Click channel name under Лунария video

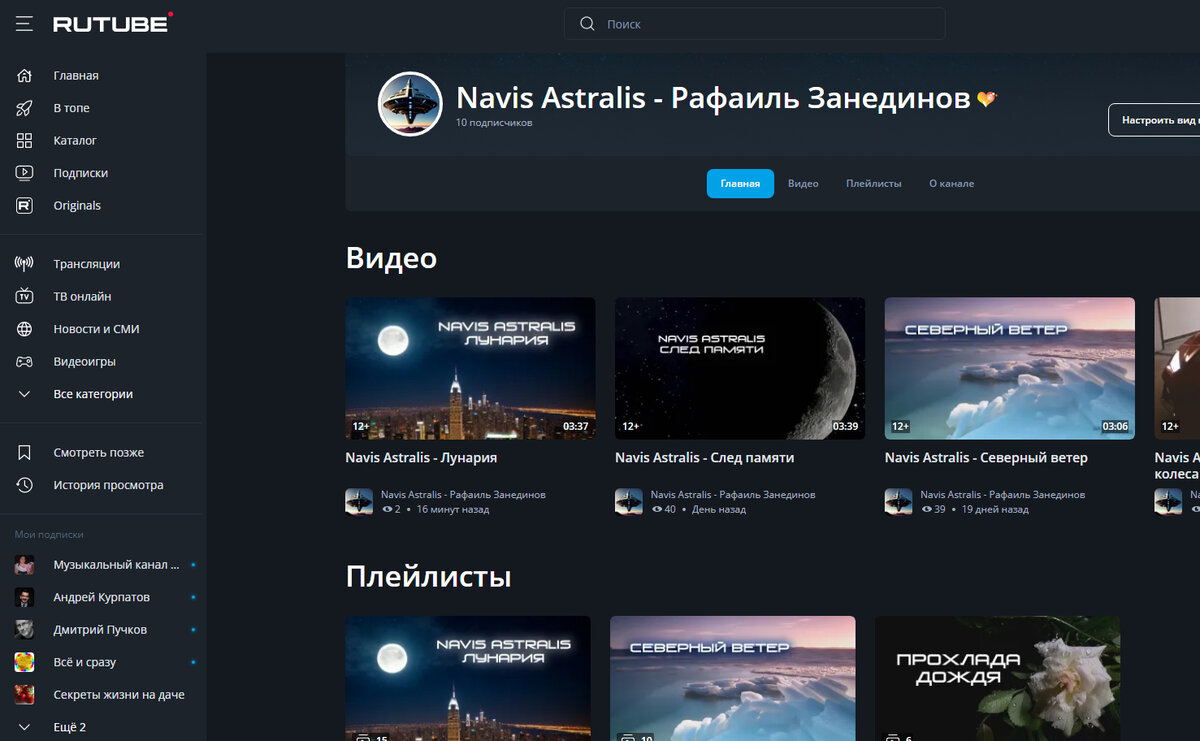pos(463,495)
